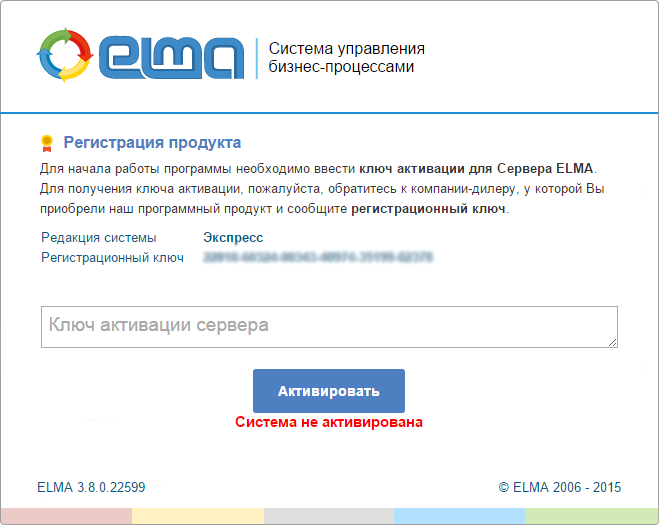The image size is (659, 525).
Task: Click the ELMA 3.8.0.22599 version text
Action: click(91, 487)
